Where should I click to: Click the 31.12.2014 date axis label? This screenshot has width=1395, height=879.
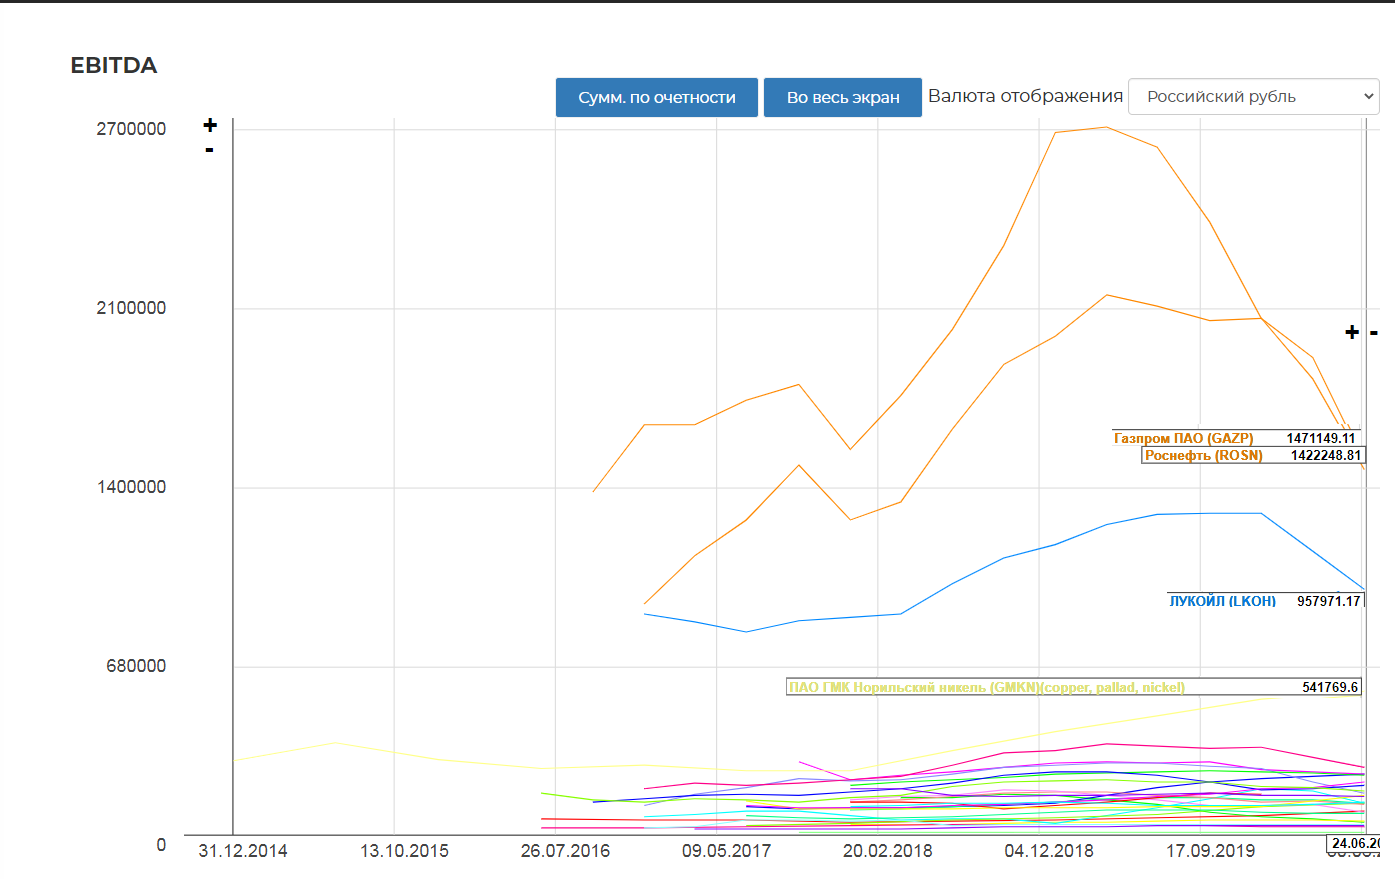[x=243, y=851]
